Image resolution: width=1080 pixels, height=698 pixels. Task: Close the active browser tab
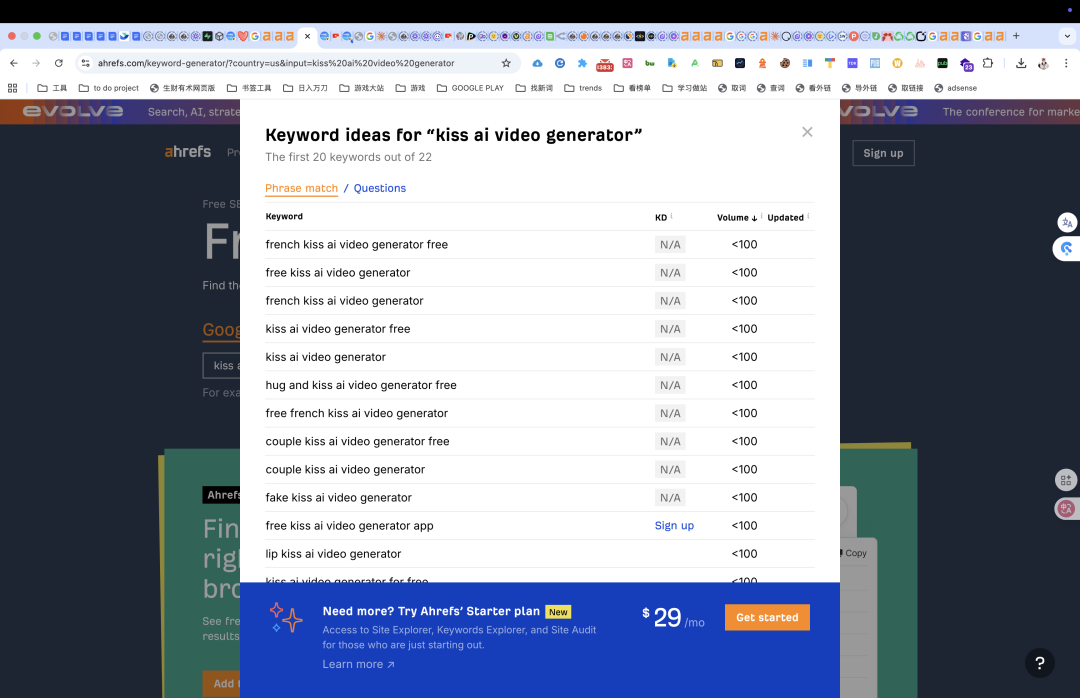(x=307, y=36)
